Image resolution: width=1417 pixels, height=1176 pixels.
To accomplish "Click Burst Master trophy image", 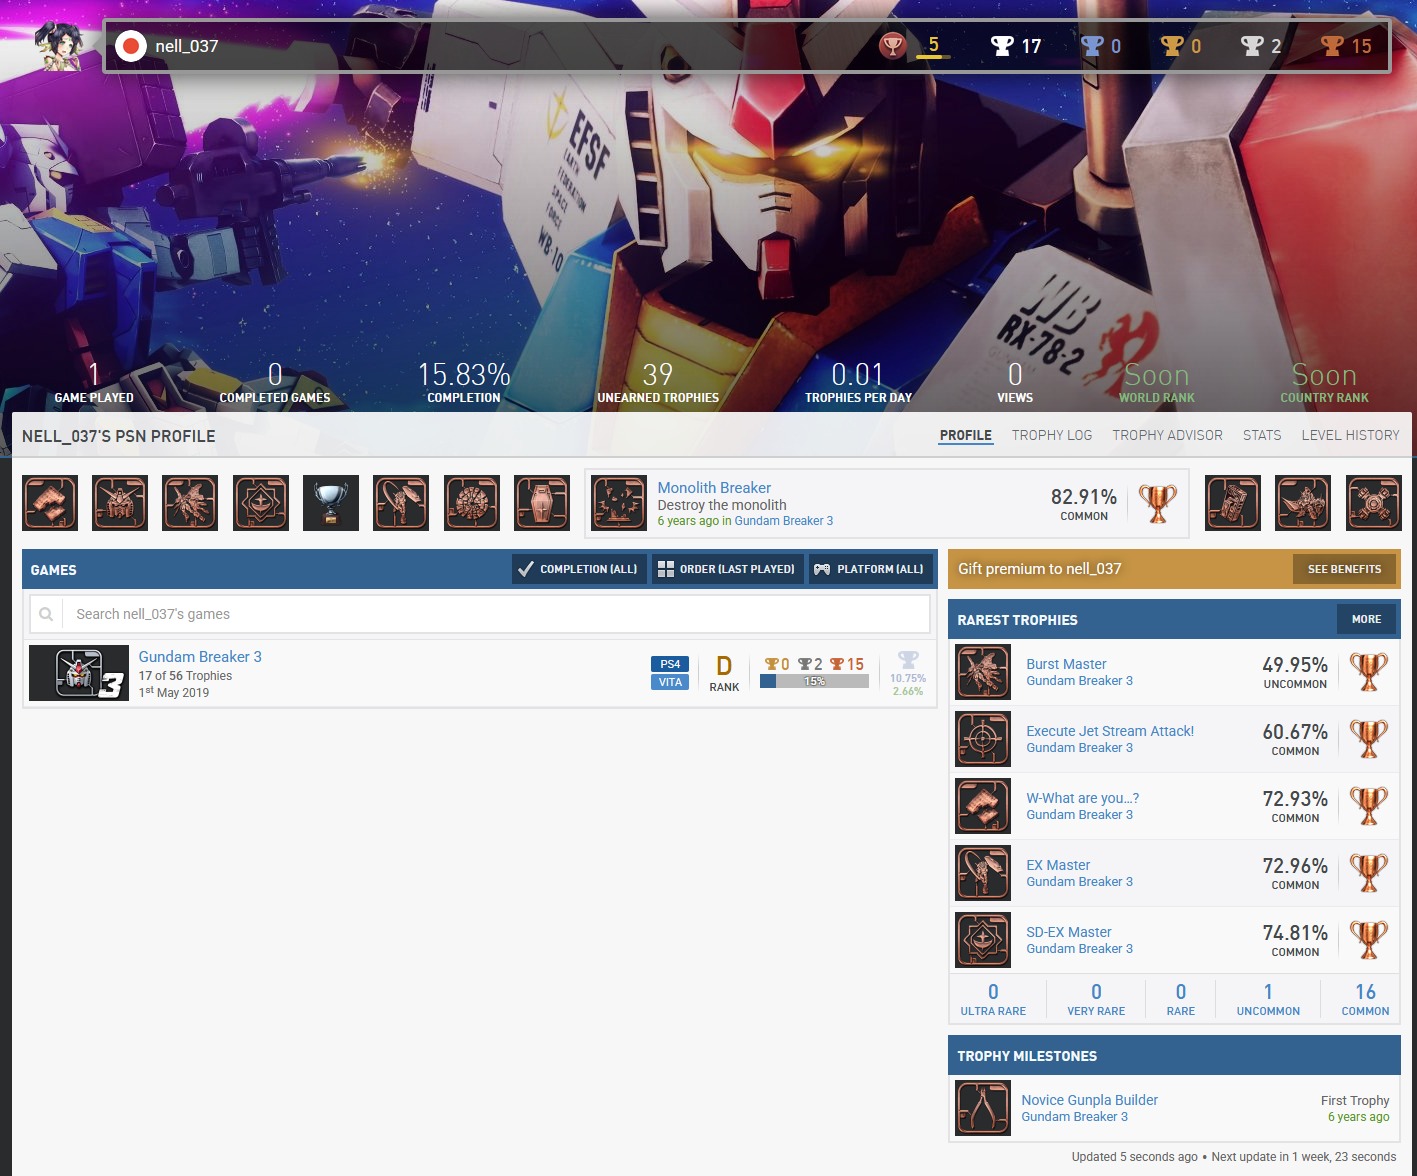I will coord(983,672).
